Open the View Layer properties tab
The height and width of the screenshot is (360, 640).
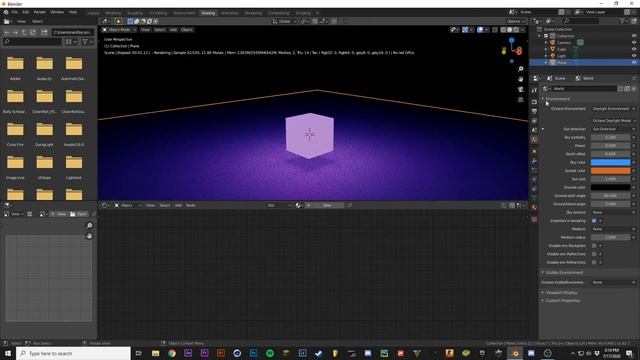[x=534, y=121]
